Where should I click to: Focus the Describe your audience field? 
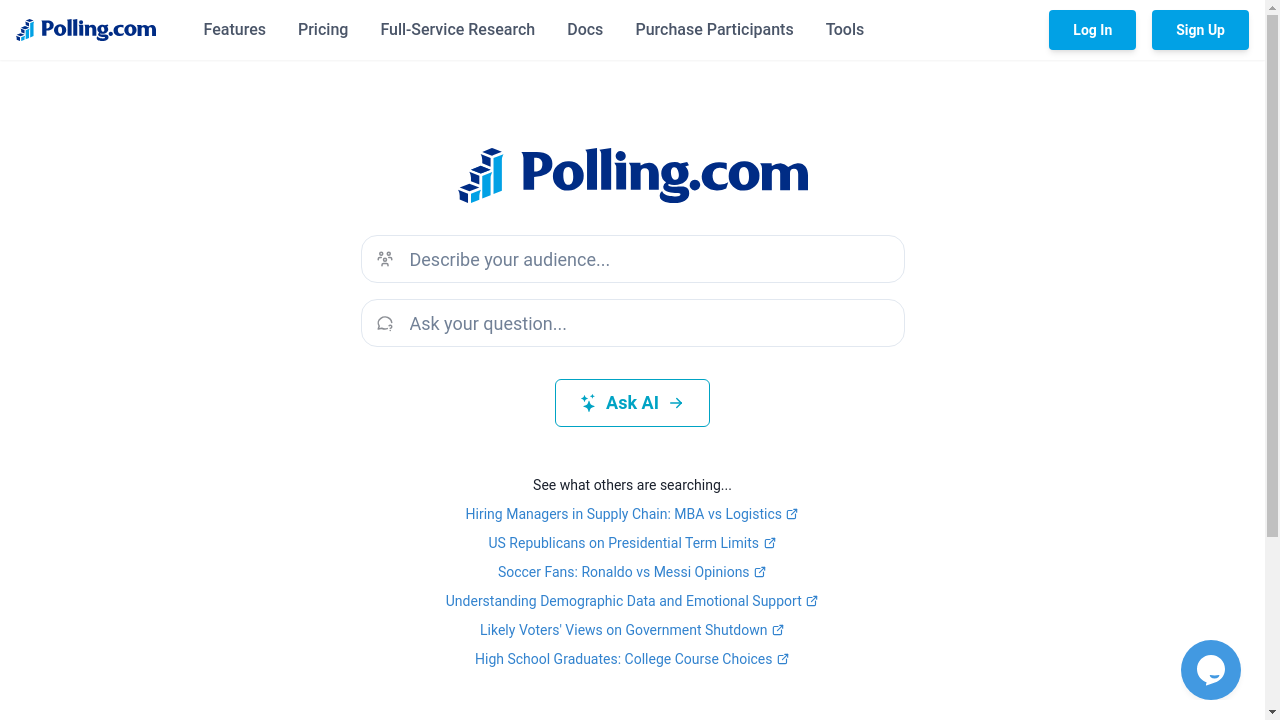click(x=650, y=260)
